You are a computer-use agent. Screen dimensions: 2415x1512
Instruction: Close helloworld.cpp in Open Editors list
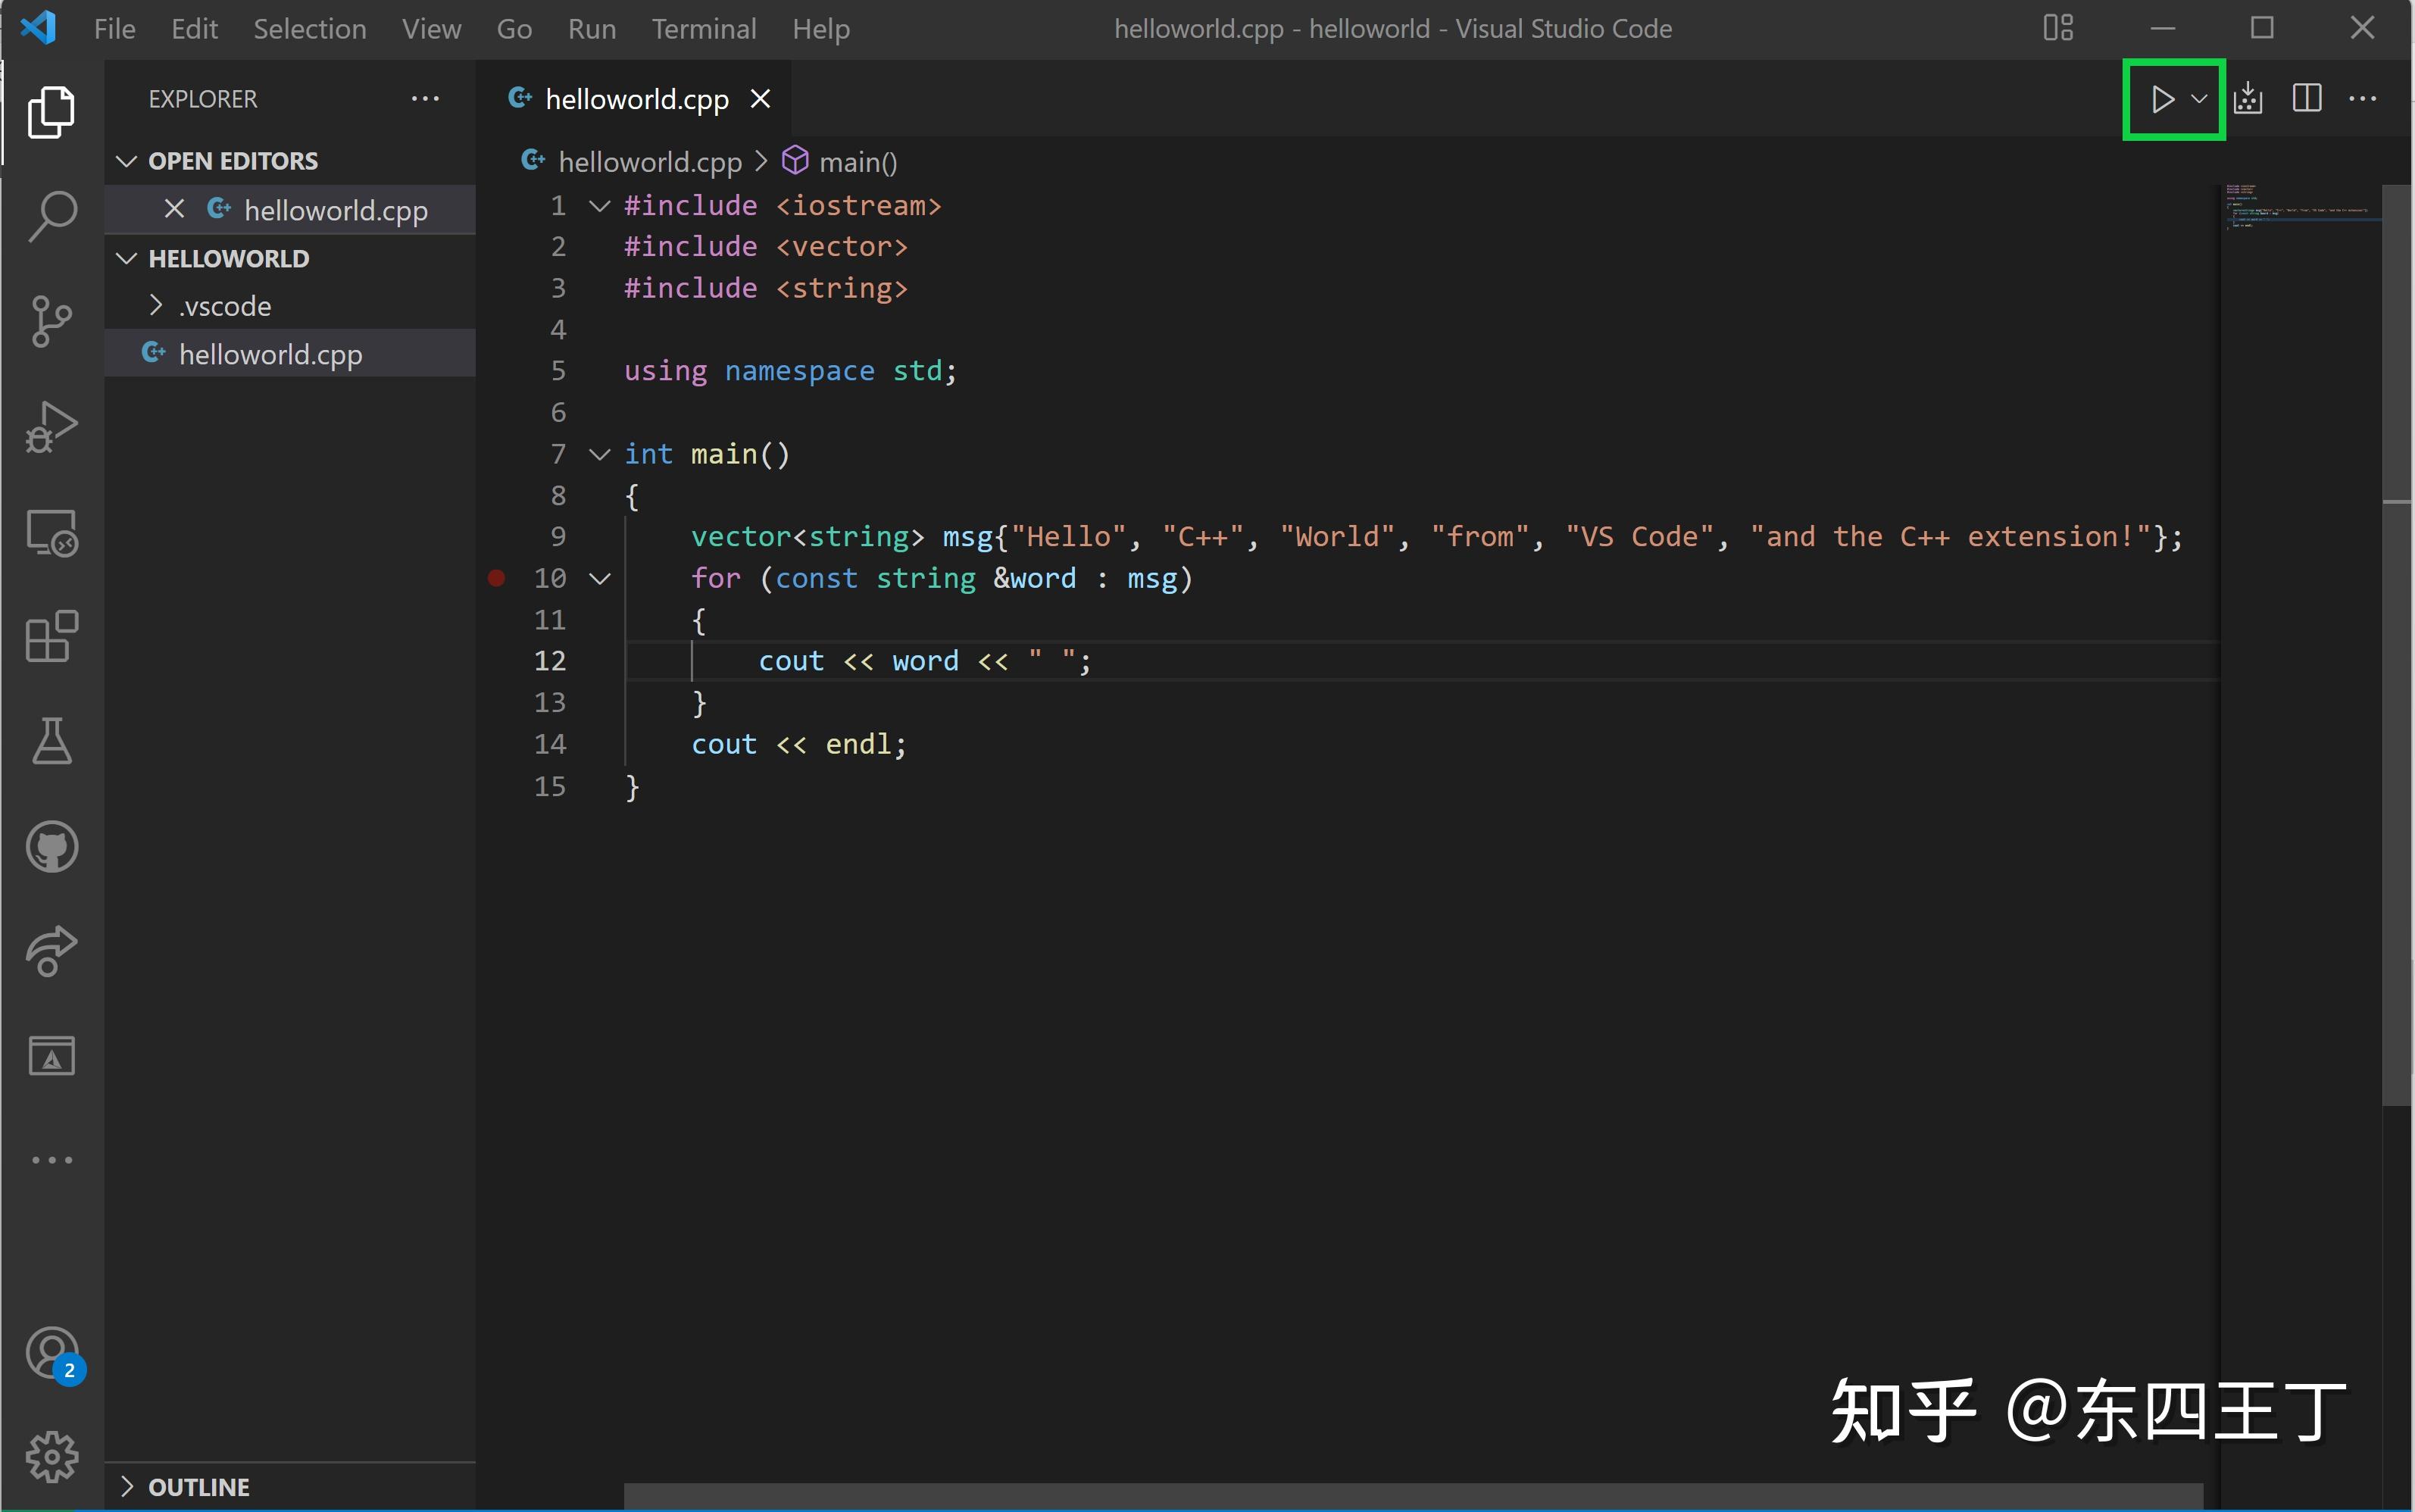point(174,209)
